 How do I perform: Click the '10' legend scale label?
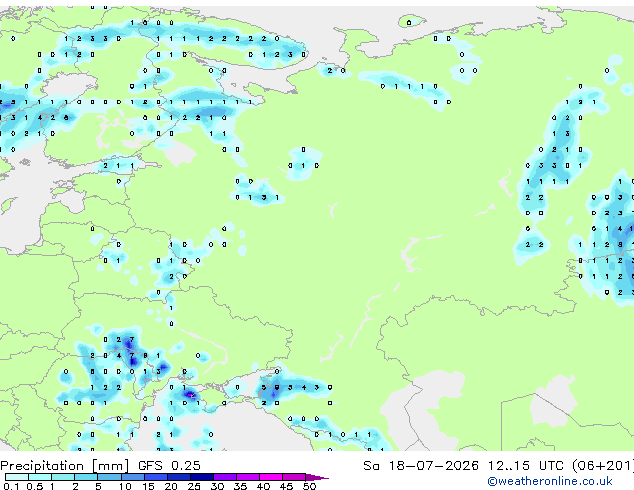125,486
